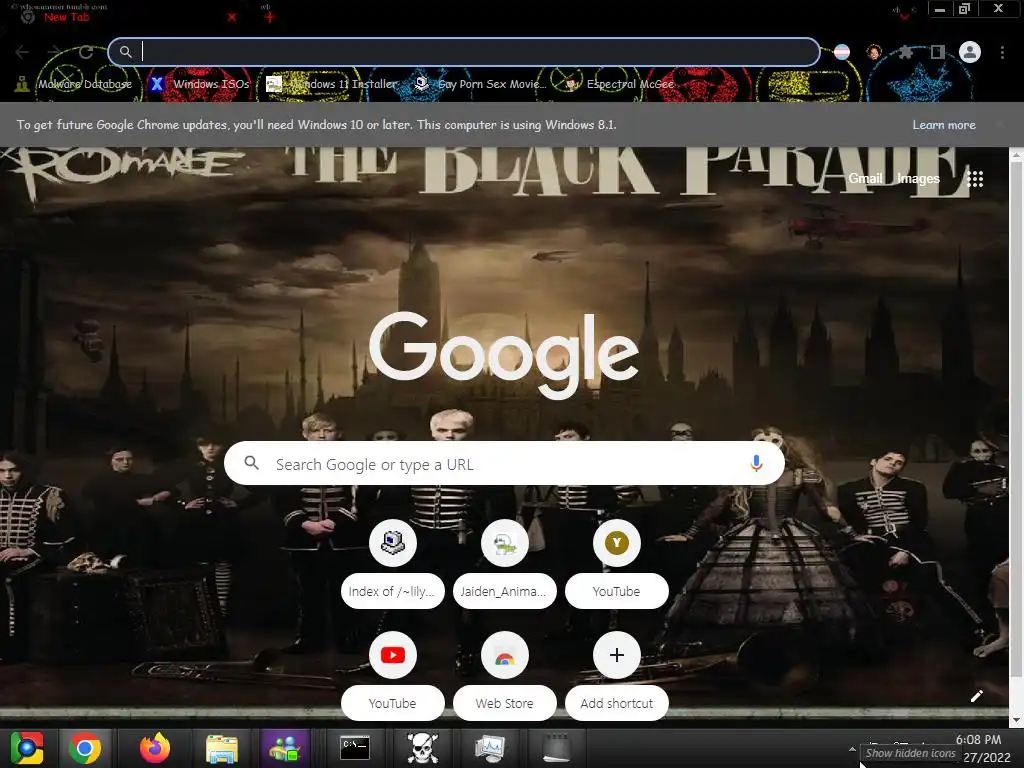
Task: Click the Chrome back arrow
Action: click(22, 52)
